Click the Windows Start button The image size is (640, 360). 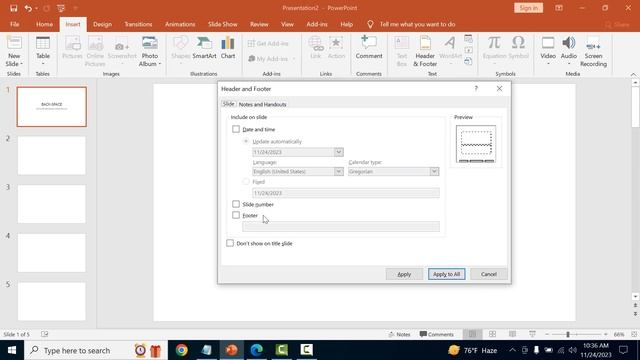12,350
